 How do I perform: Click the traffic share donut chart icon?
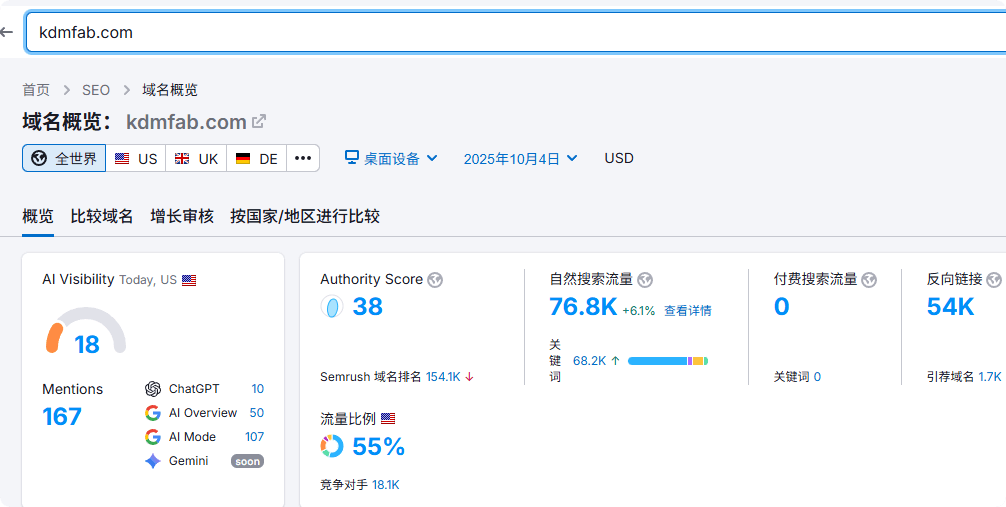[x=332, y=446]
